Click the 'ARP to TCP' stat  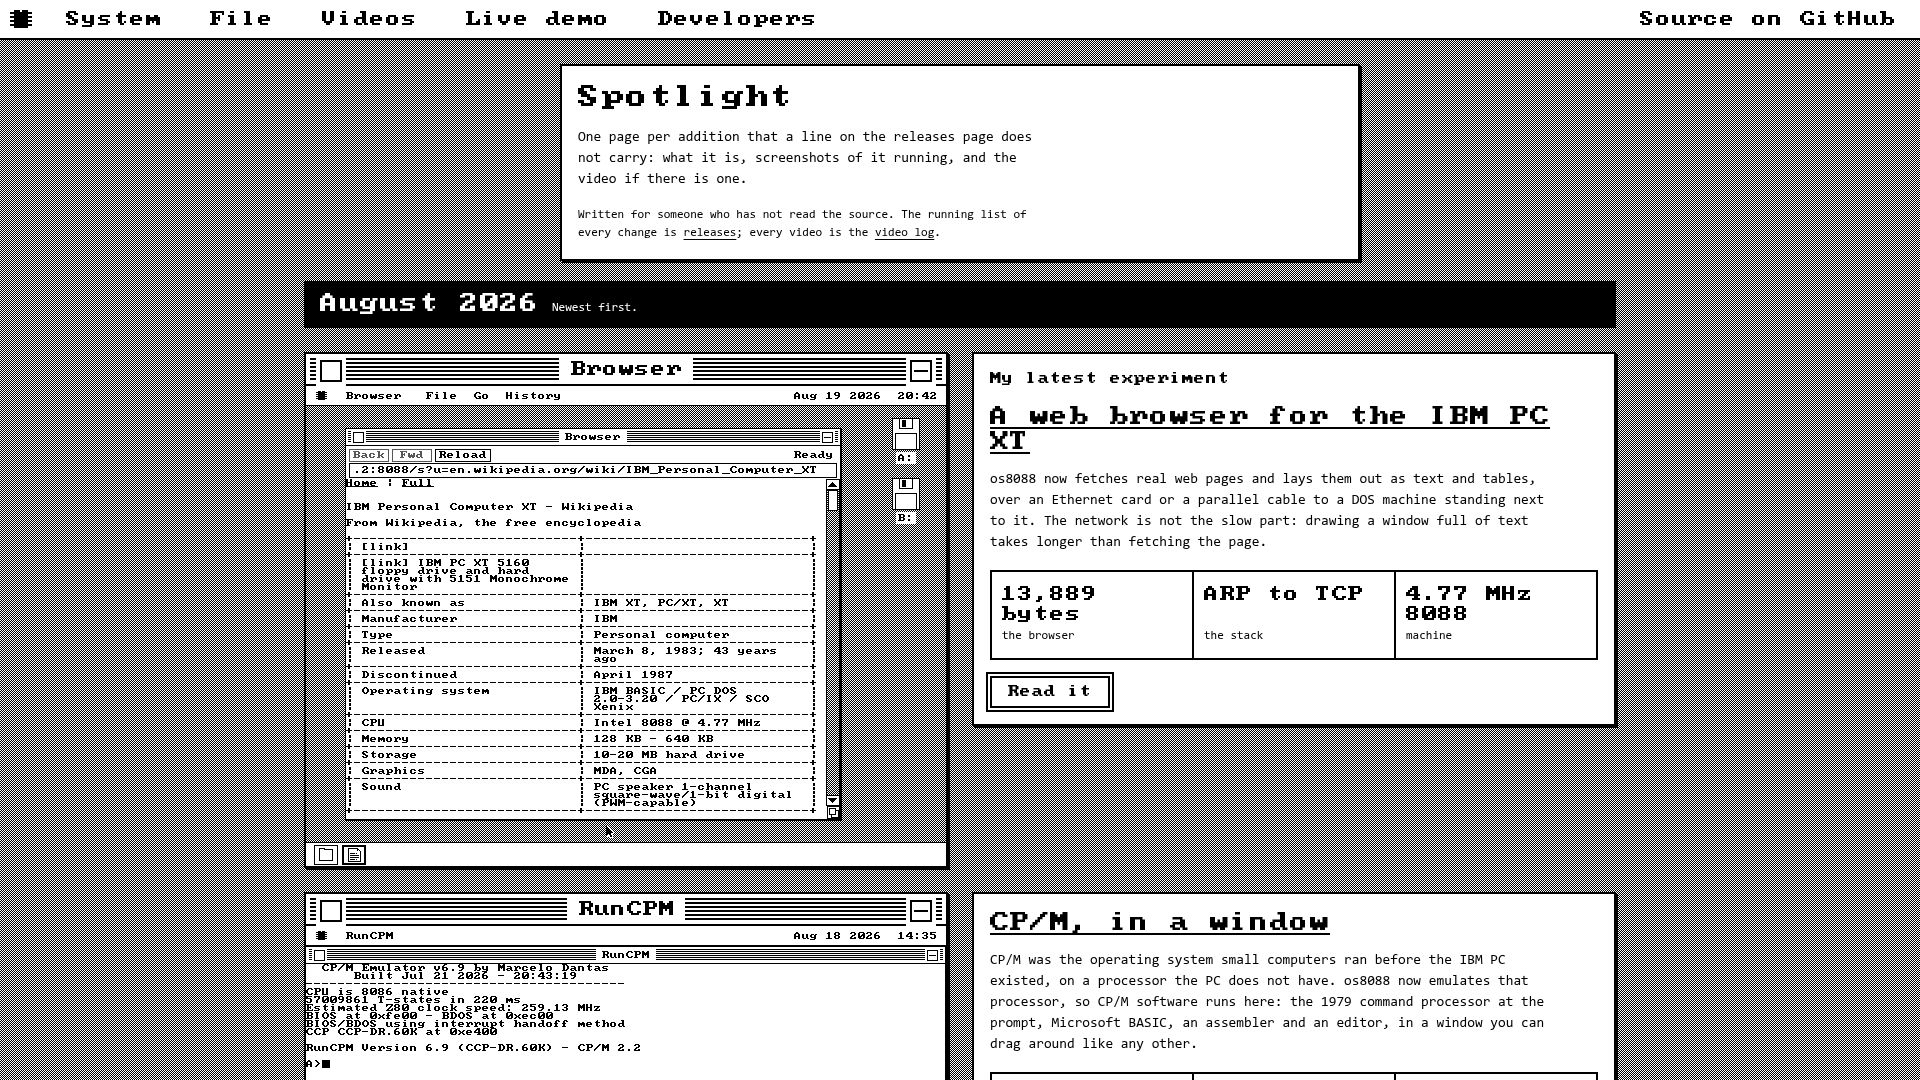tap(1294, 615)
